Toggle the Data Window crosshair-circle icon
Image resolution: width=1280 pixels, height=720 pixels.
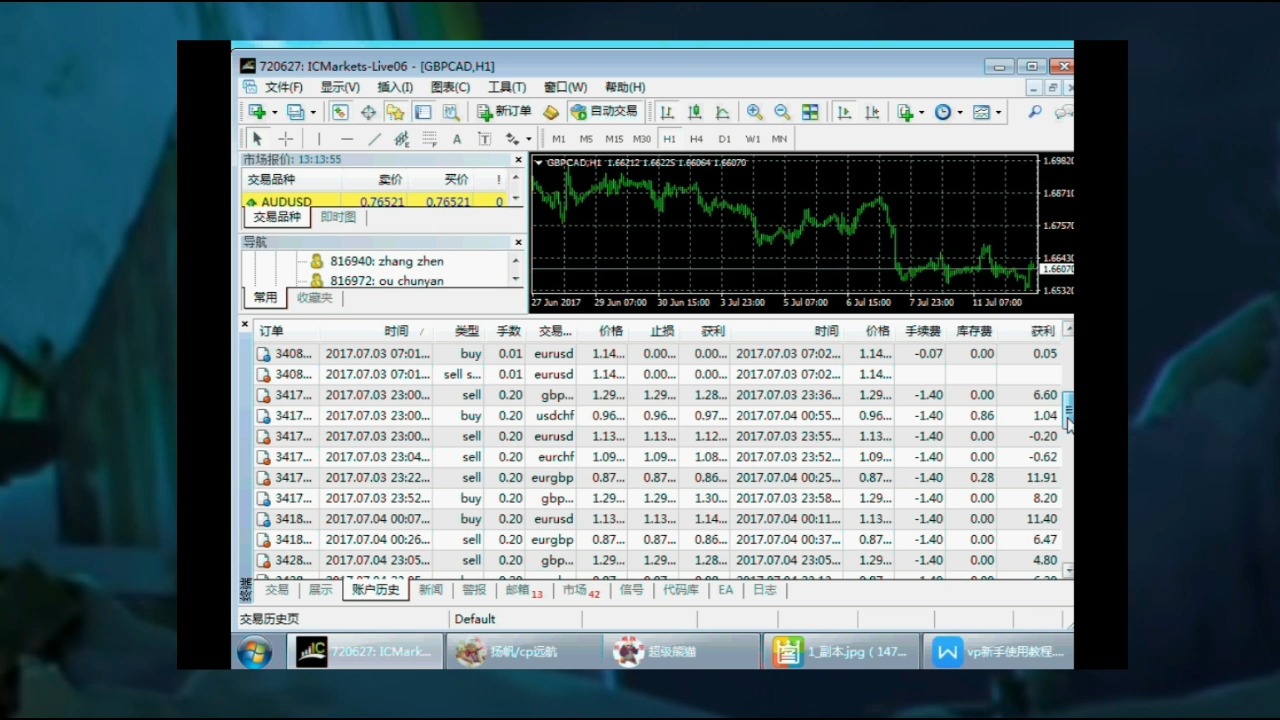coord(368,112)
